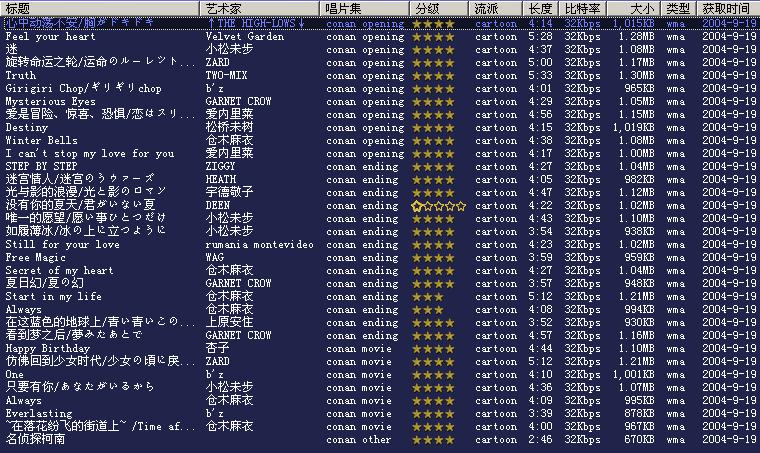The image size is (760, 453).
Task: Select the song One
Action: click(x=15, y=375)
